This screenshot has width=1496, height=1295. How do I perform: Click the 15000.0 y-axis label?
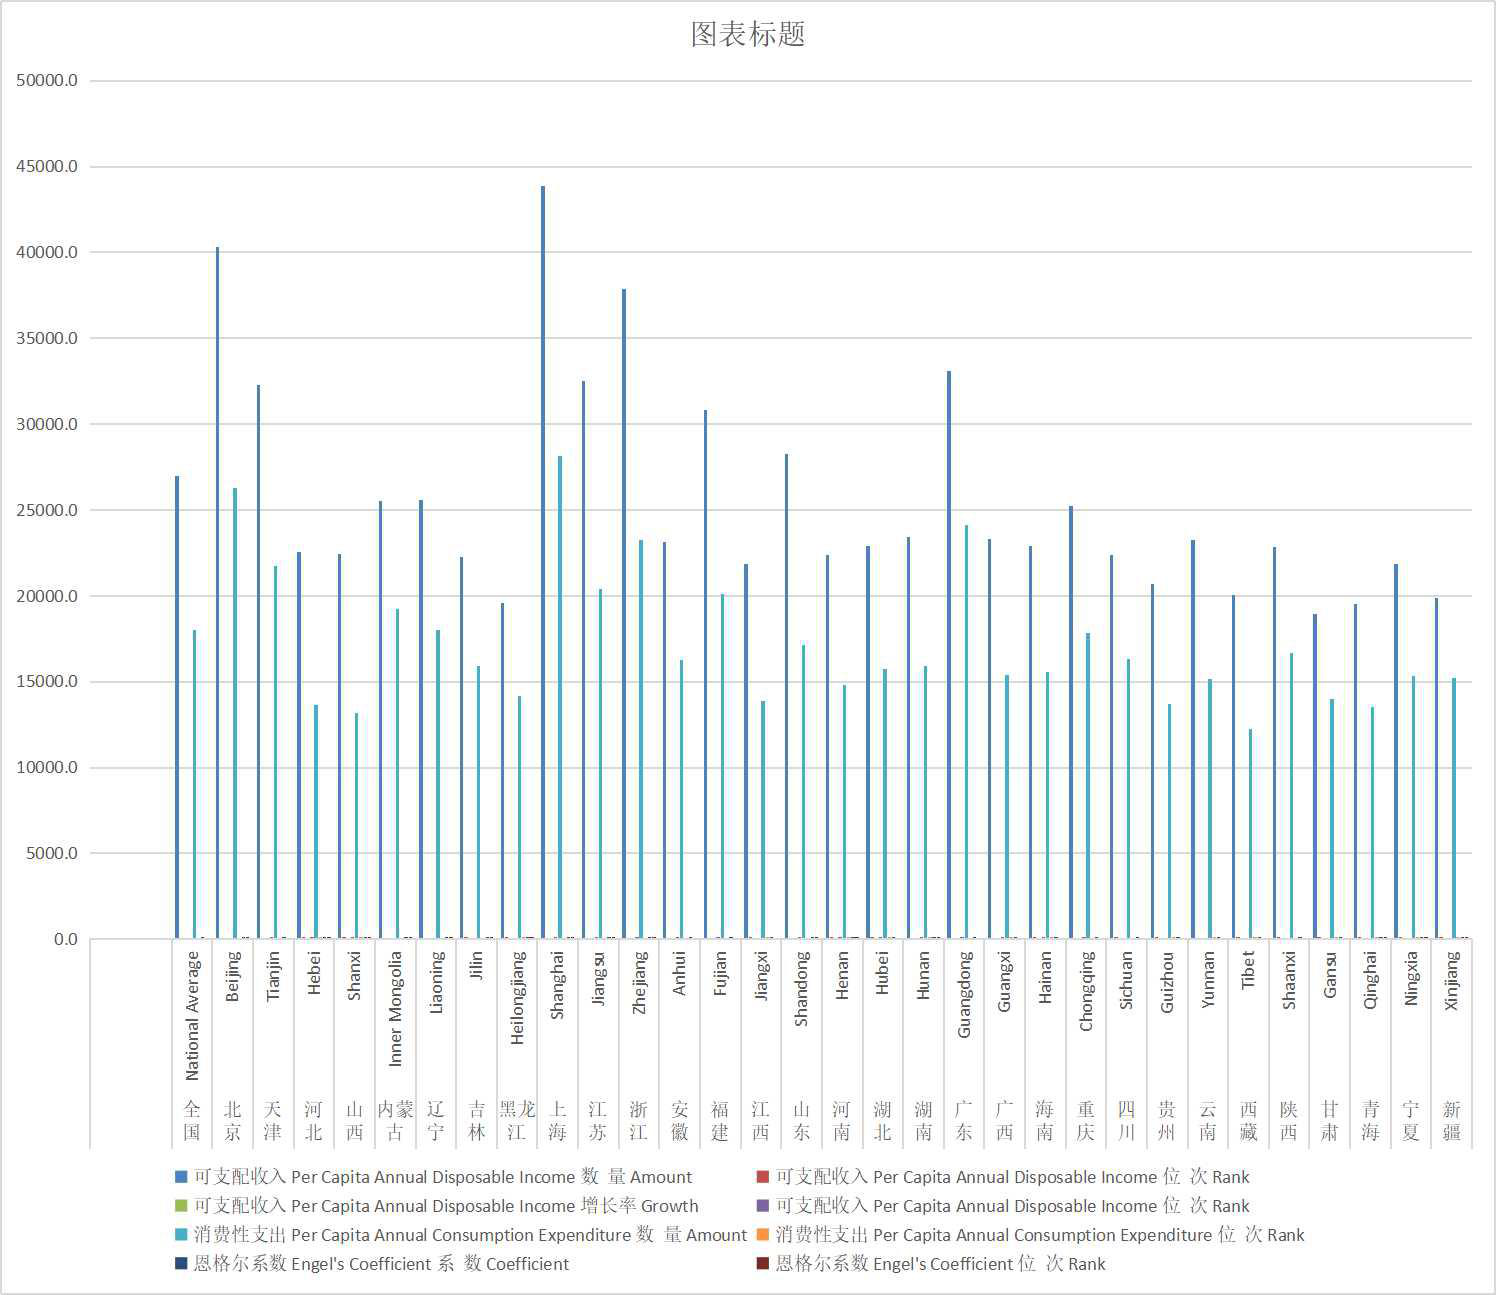click(47, 682)
